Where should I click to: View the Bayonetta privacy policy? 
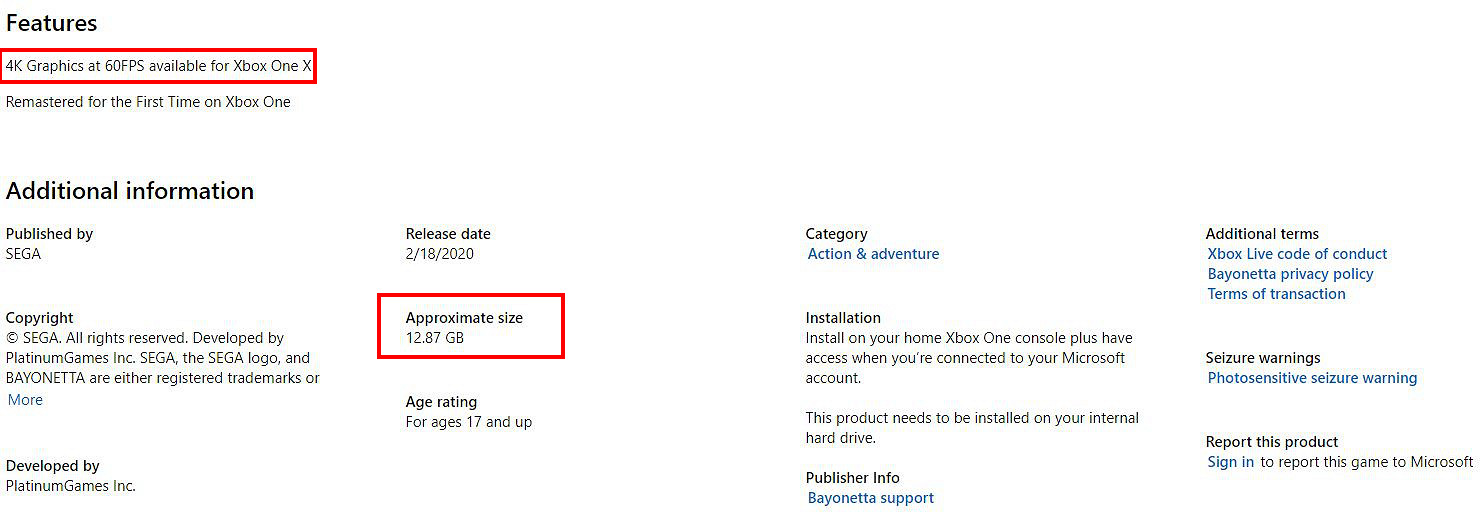click(x=1290, y=274)
